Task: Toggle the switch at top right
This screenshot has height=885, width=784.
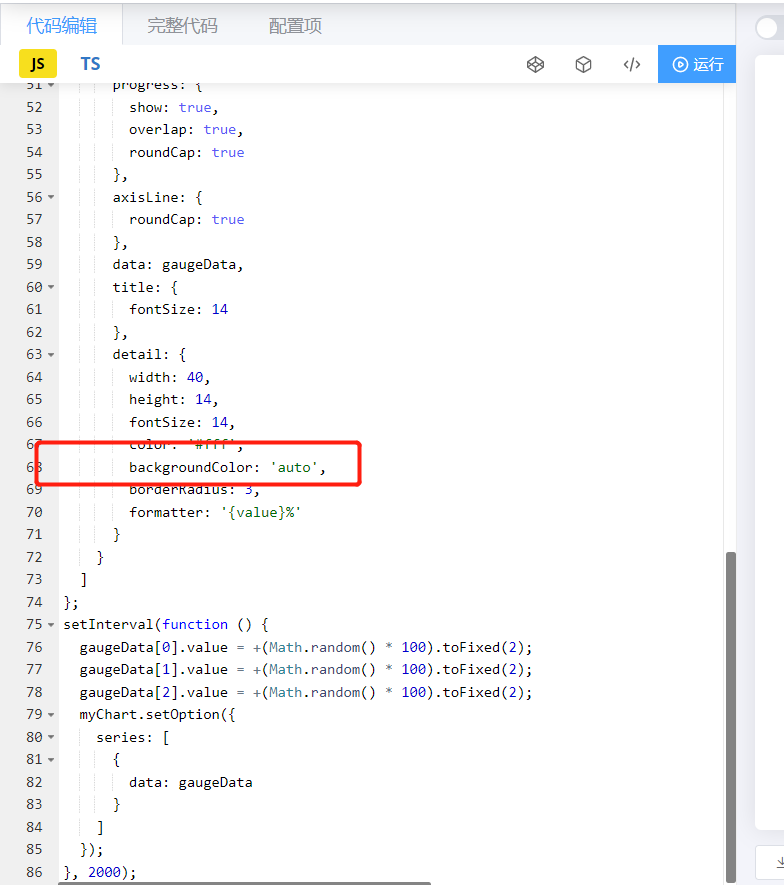Action: (x=769, y=28)
